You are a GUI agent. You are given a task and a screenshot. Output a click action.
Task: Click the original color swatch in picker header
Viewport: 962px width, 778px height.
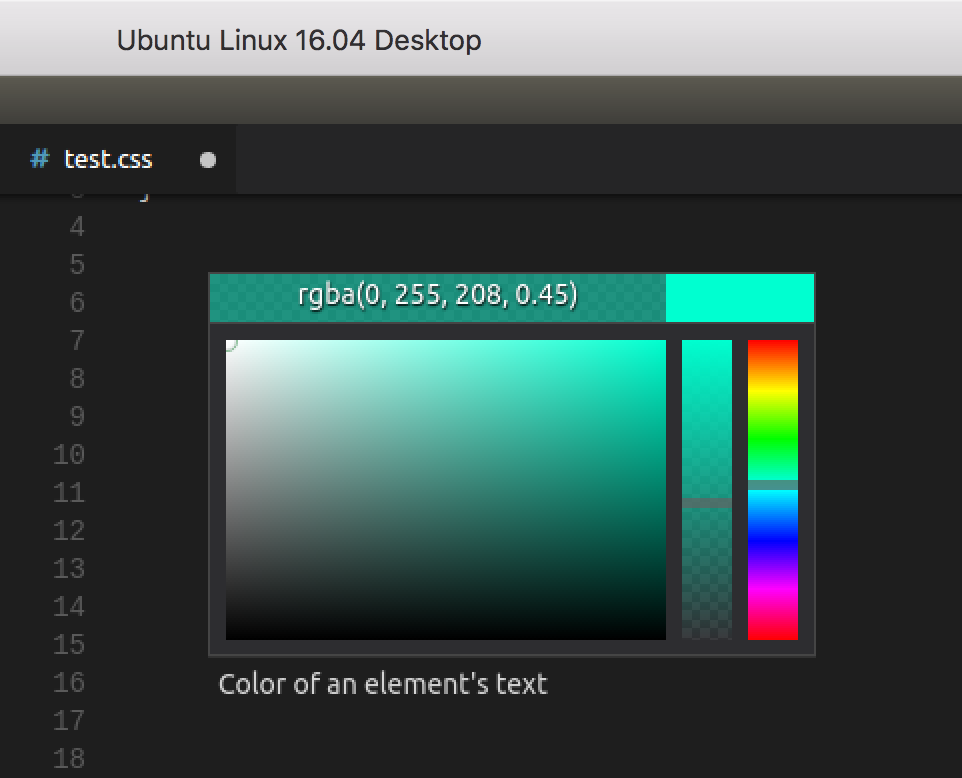739,298
